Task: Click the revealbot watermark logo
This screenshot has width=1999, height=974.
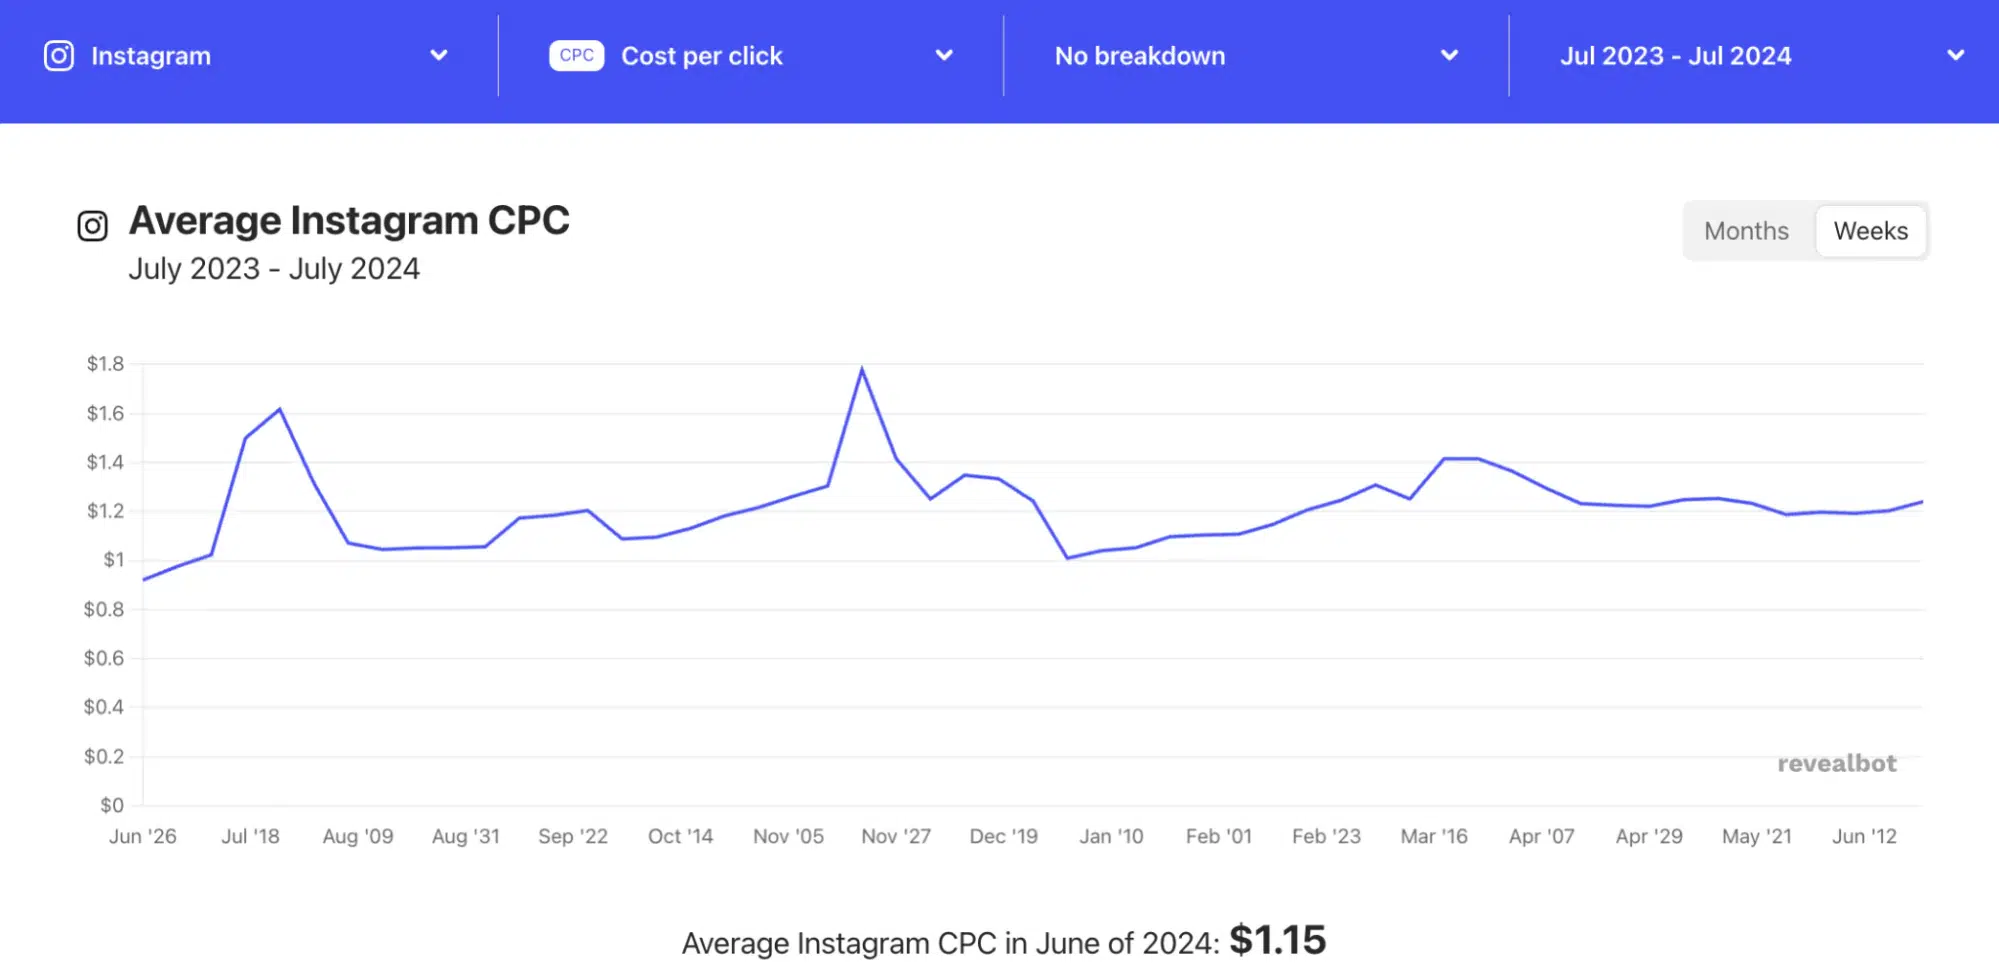Action: coord(1836,764)
